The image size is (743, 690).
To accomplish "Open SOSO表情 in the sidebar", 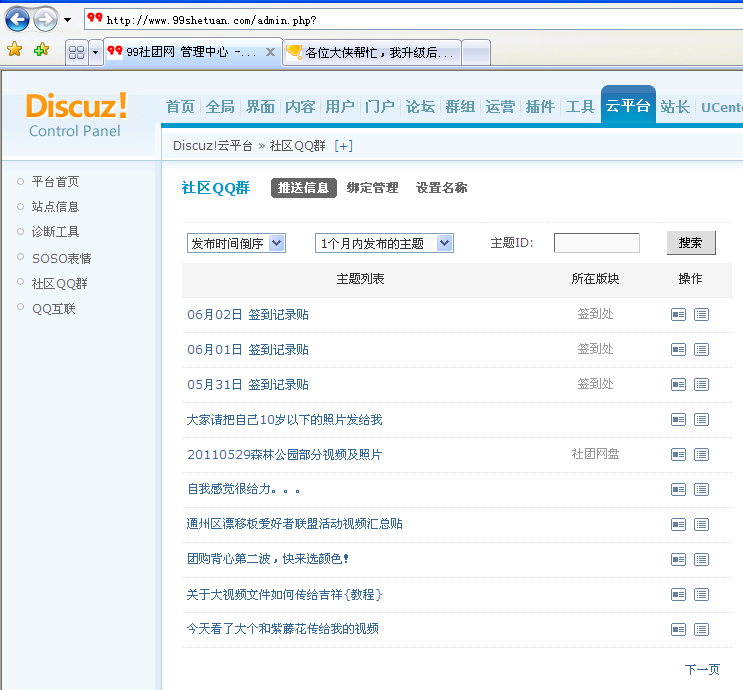I will point(62,258).
